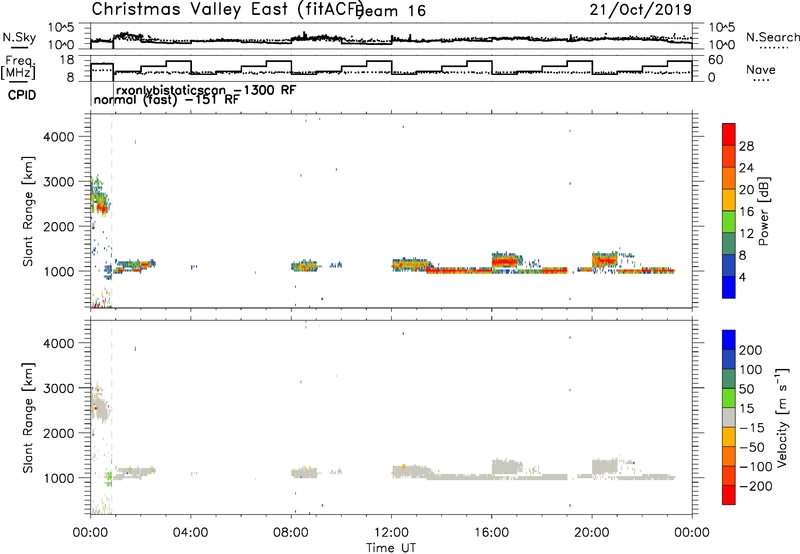Click the 200 value on velocity colorbar
The image size is (800, 554).
751,350
